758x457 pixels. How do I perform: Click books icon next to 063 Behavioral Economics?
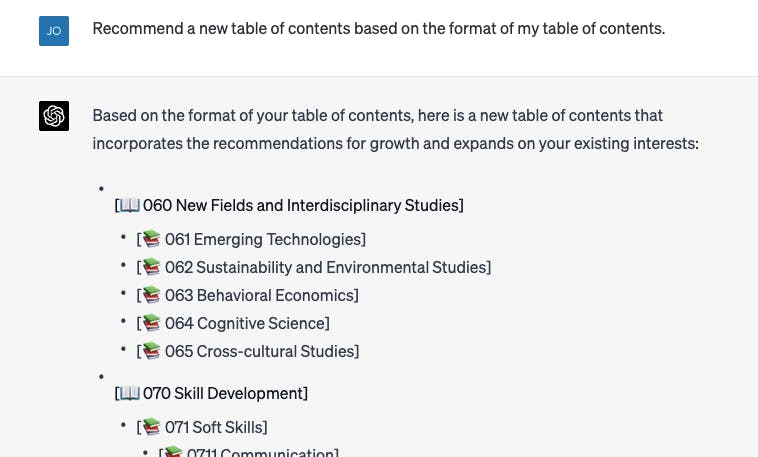[x=152, y=295]
